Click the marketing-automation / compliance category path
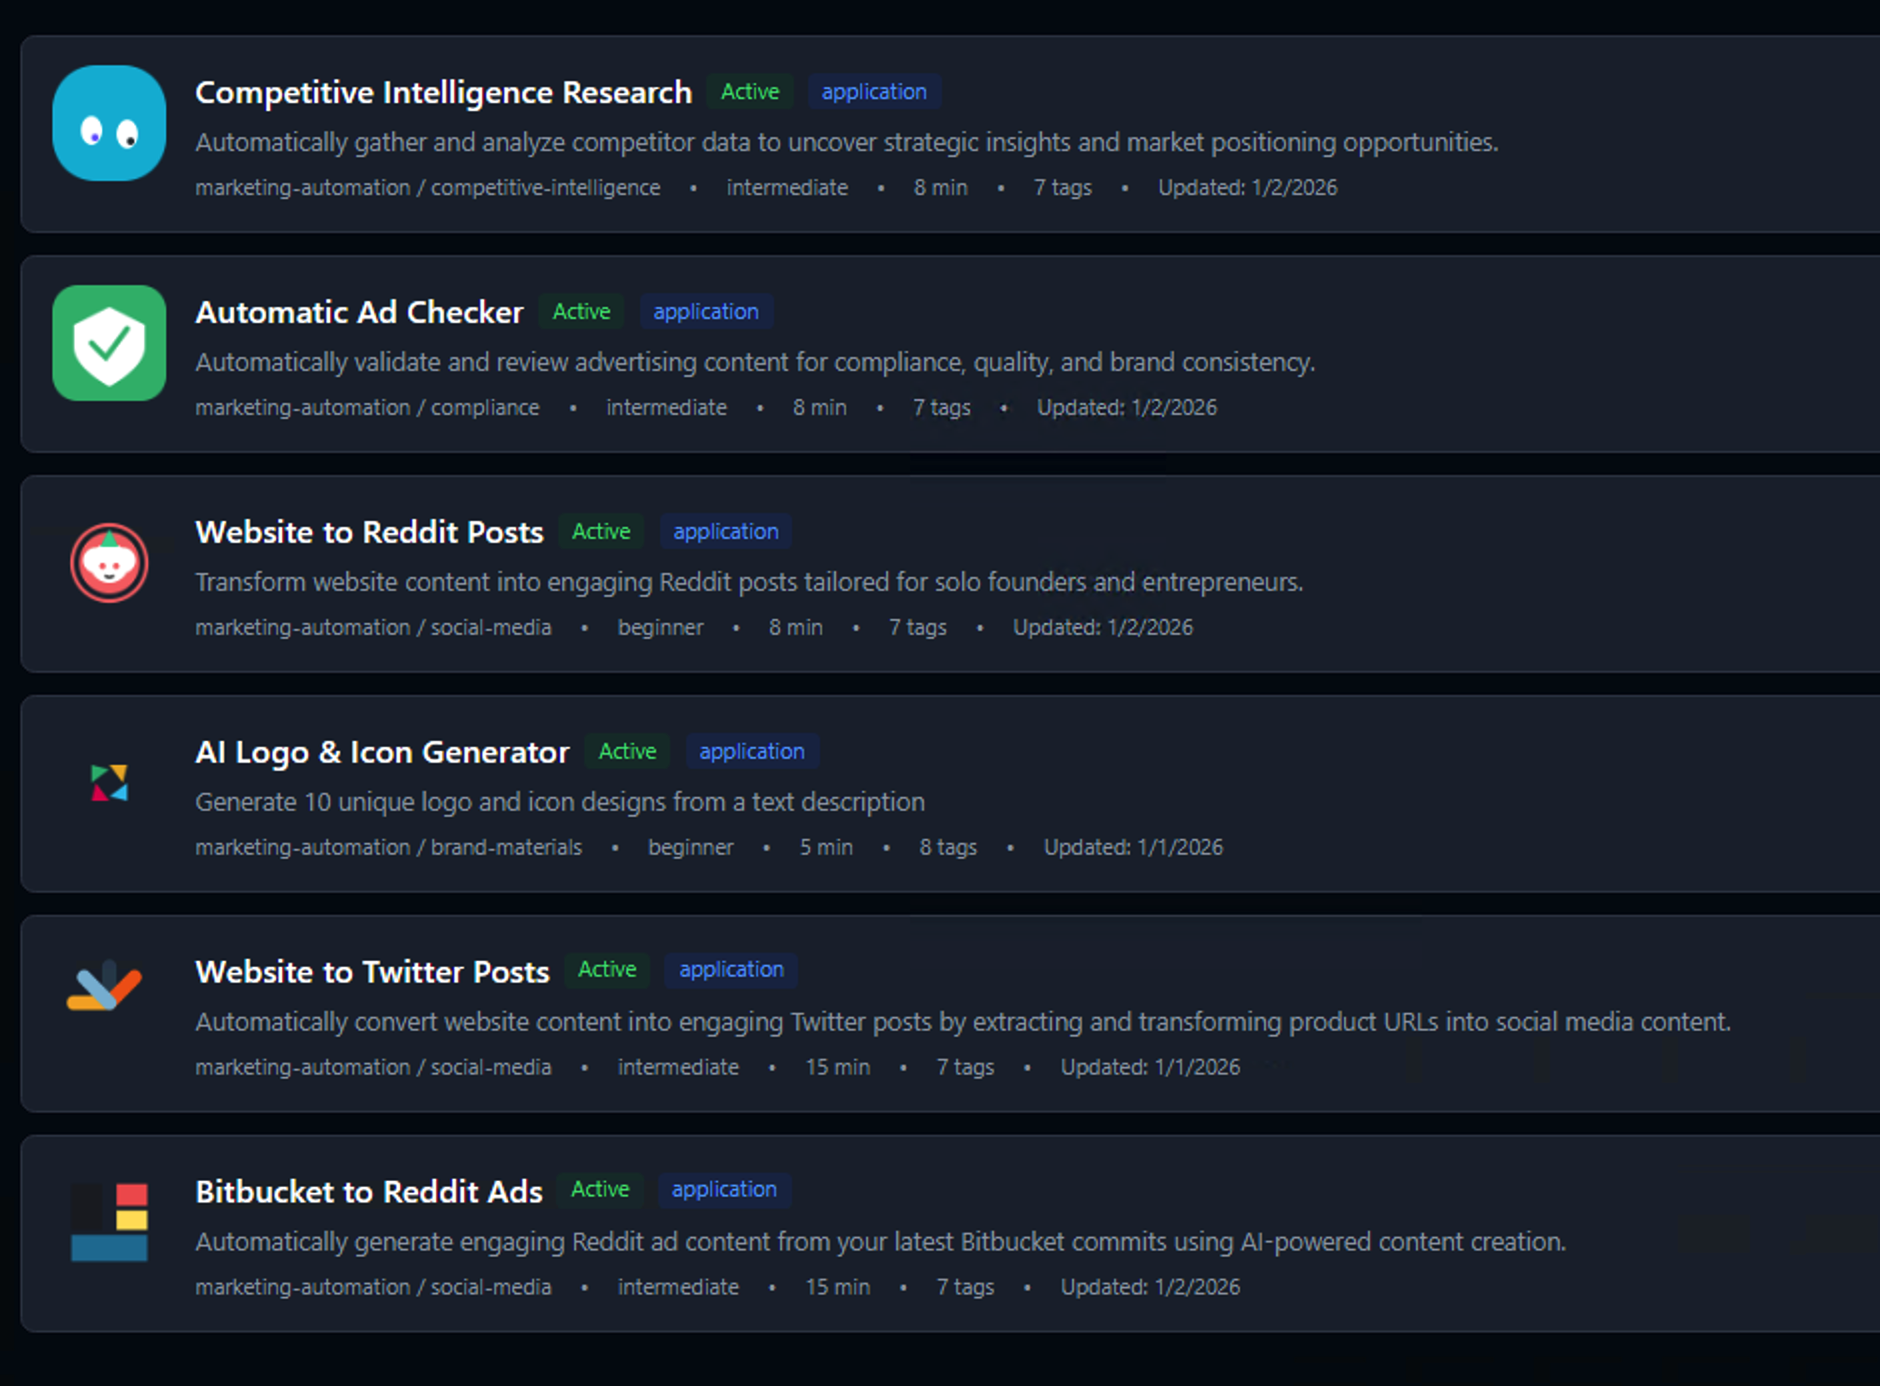 (367, 408)
